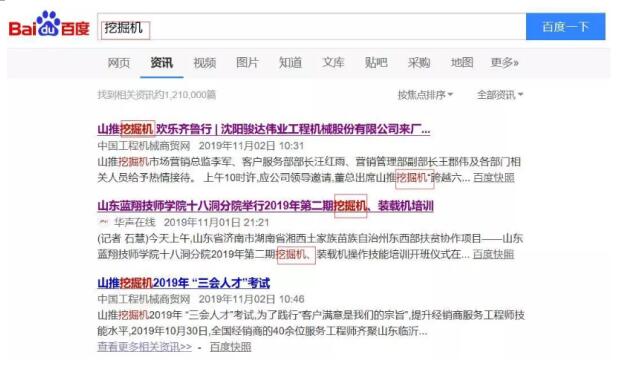Open the 山推挖掘机2019年 "三会人才"考试 link

click(x=184, y=282)
